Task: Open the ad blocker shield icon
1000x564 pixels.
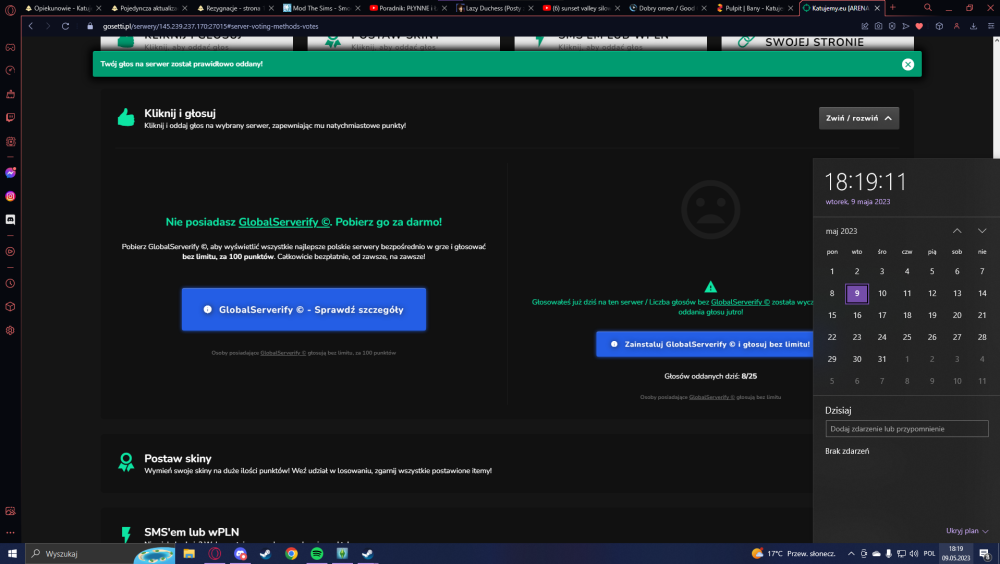Action: coord(892,26)
